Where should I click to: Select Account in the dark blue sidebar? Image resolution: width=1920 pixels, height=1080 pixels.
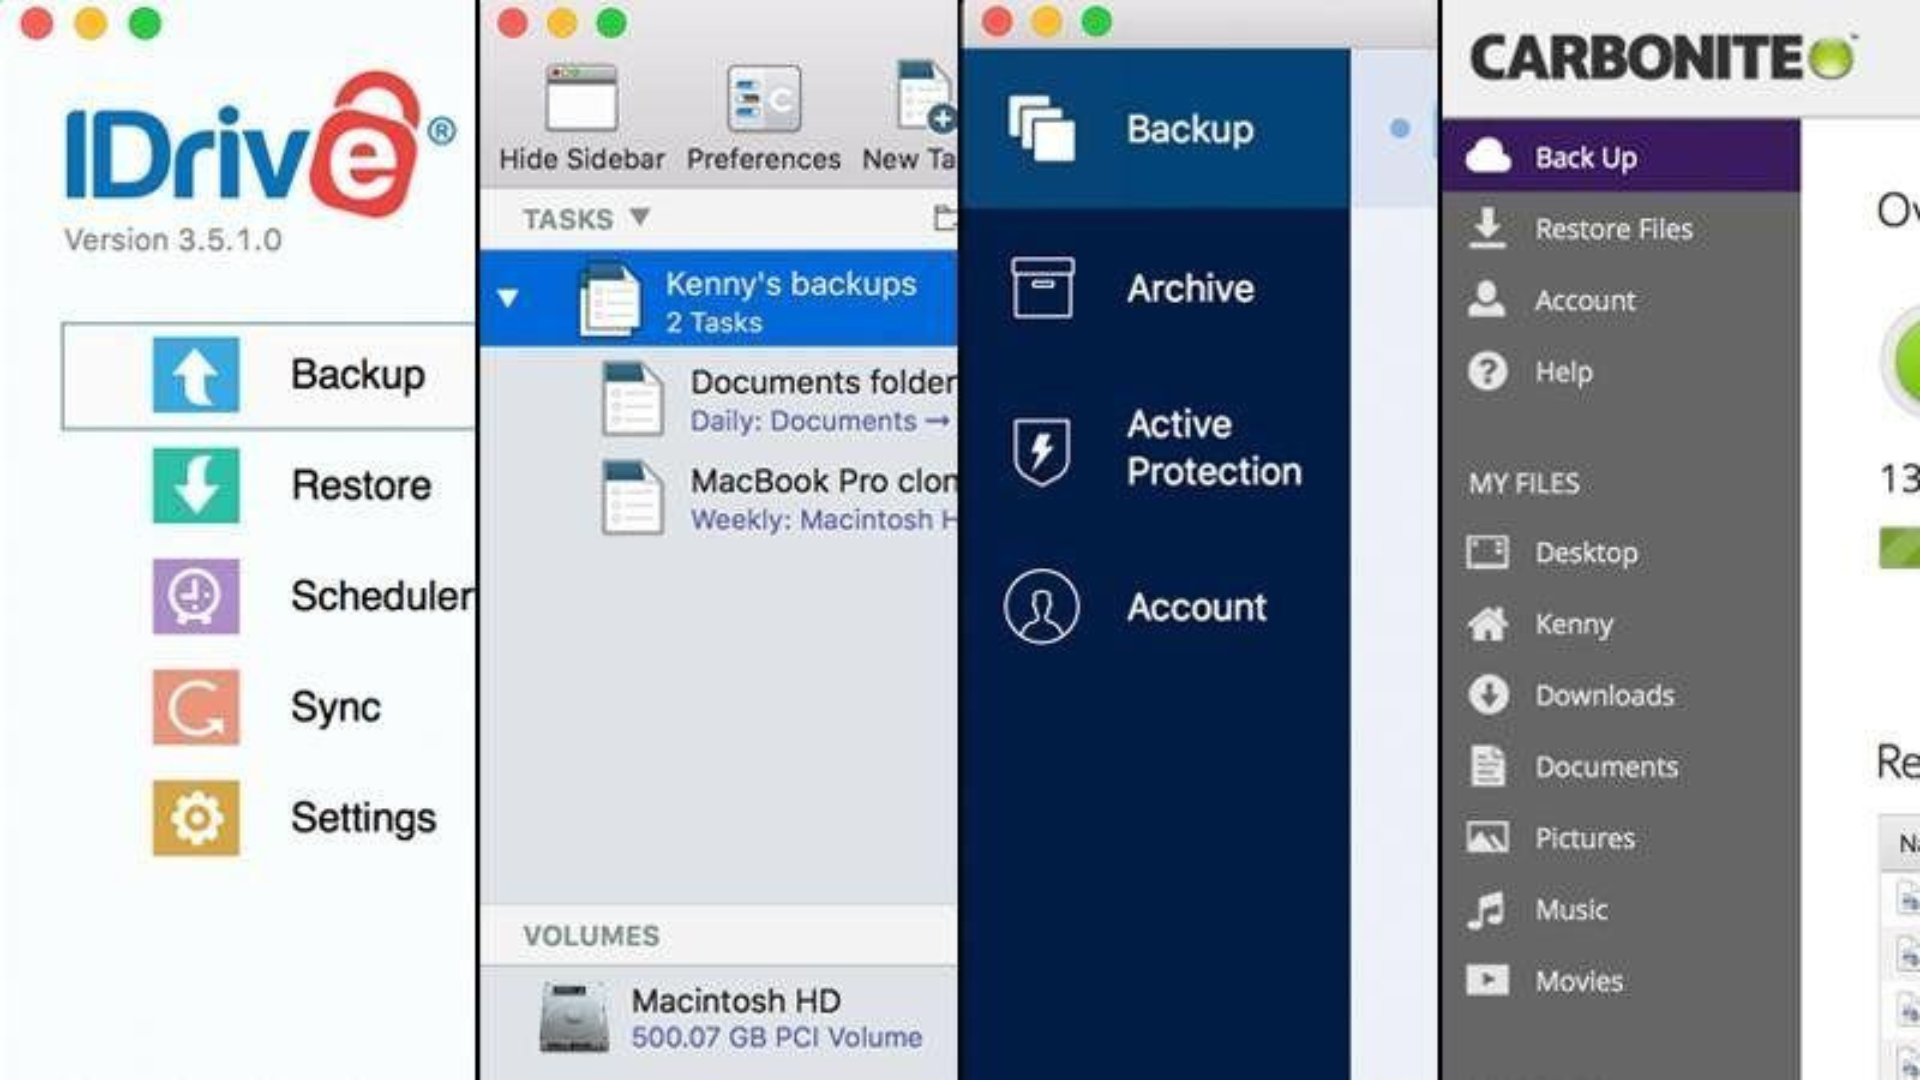coord(1196,607)
